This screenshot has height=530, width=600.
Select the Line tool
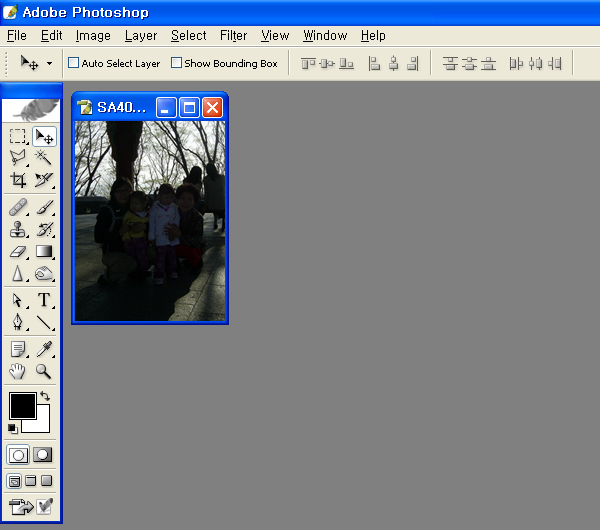[44, 322]
